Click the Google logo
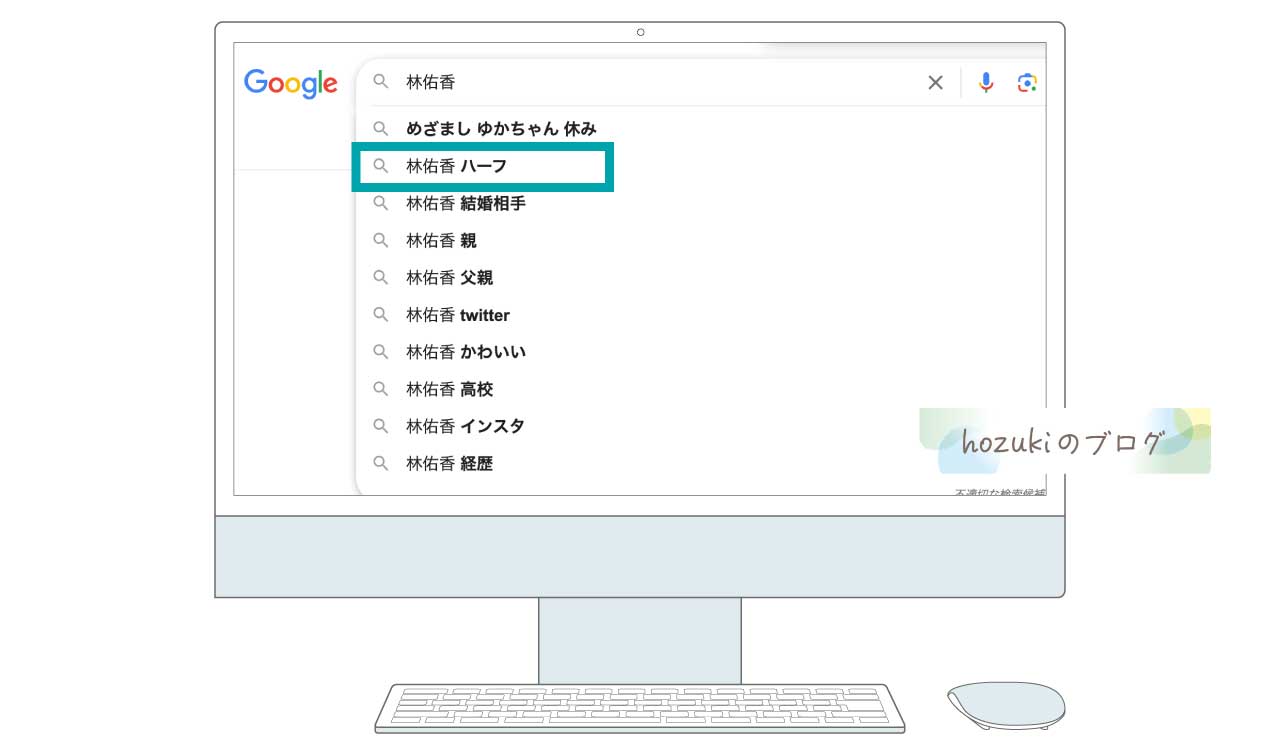Image resolution: width=1280 pixels, height=750 pixels. (x=291, y=84)
